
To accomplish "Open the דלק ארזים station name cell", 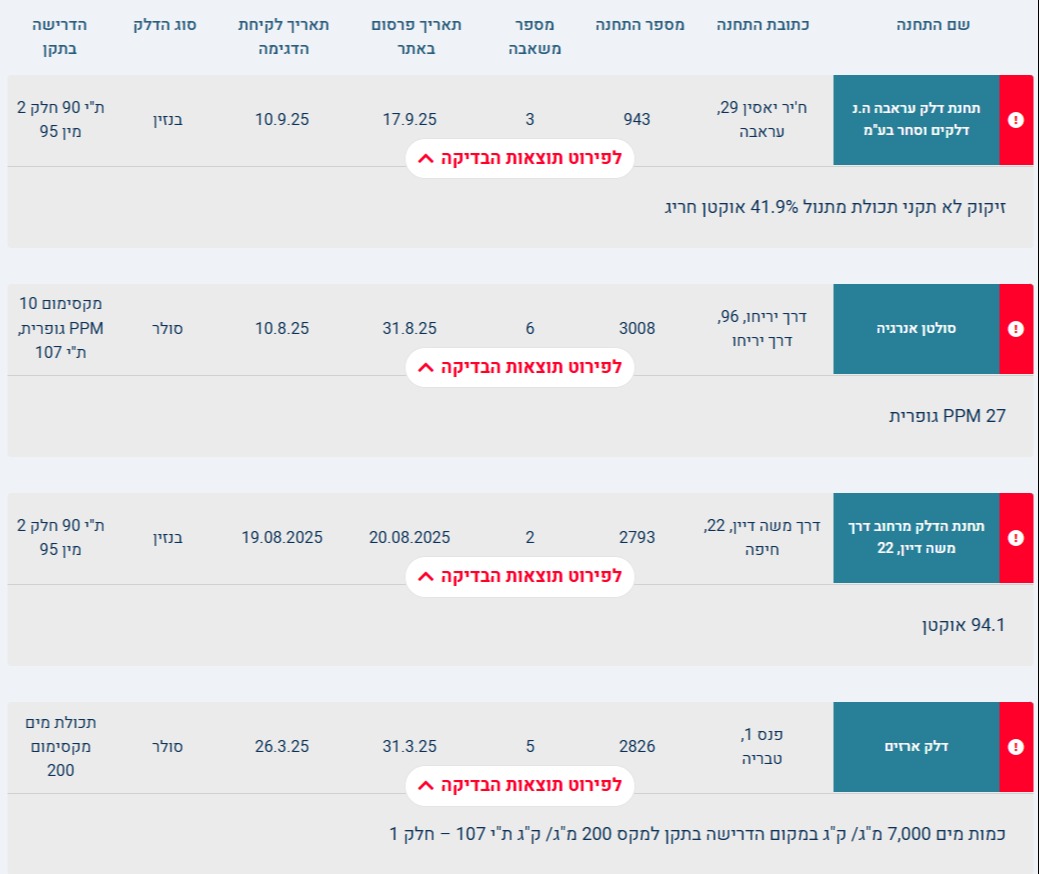I will coord(916,747).
